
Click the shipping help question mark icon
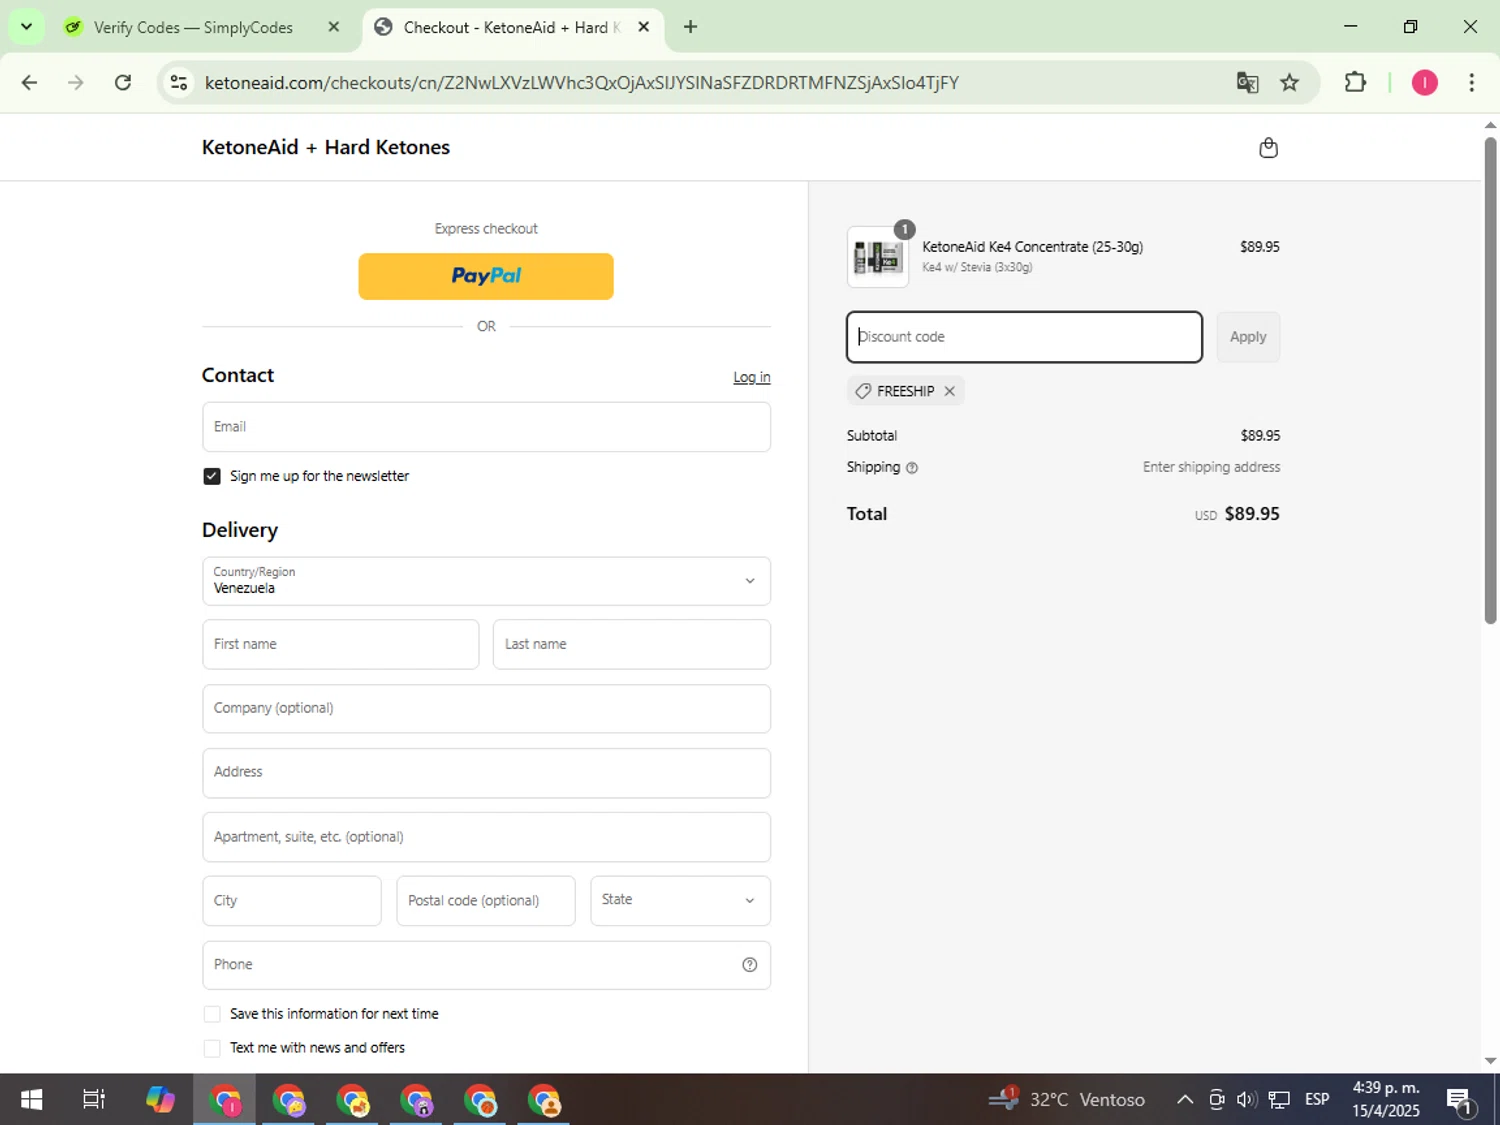[x=912, y=468]
